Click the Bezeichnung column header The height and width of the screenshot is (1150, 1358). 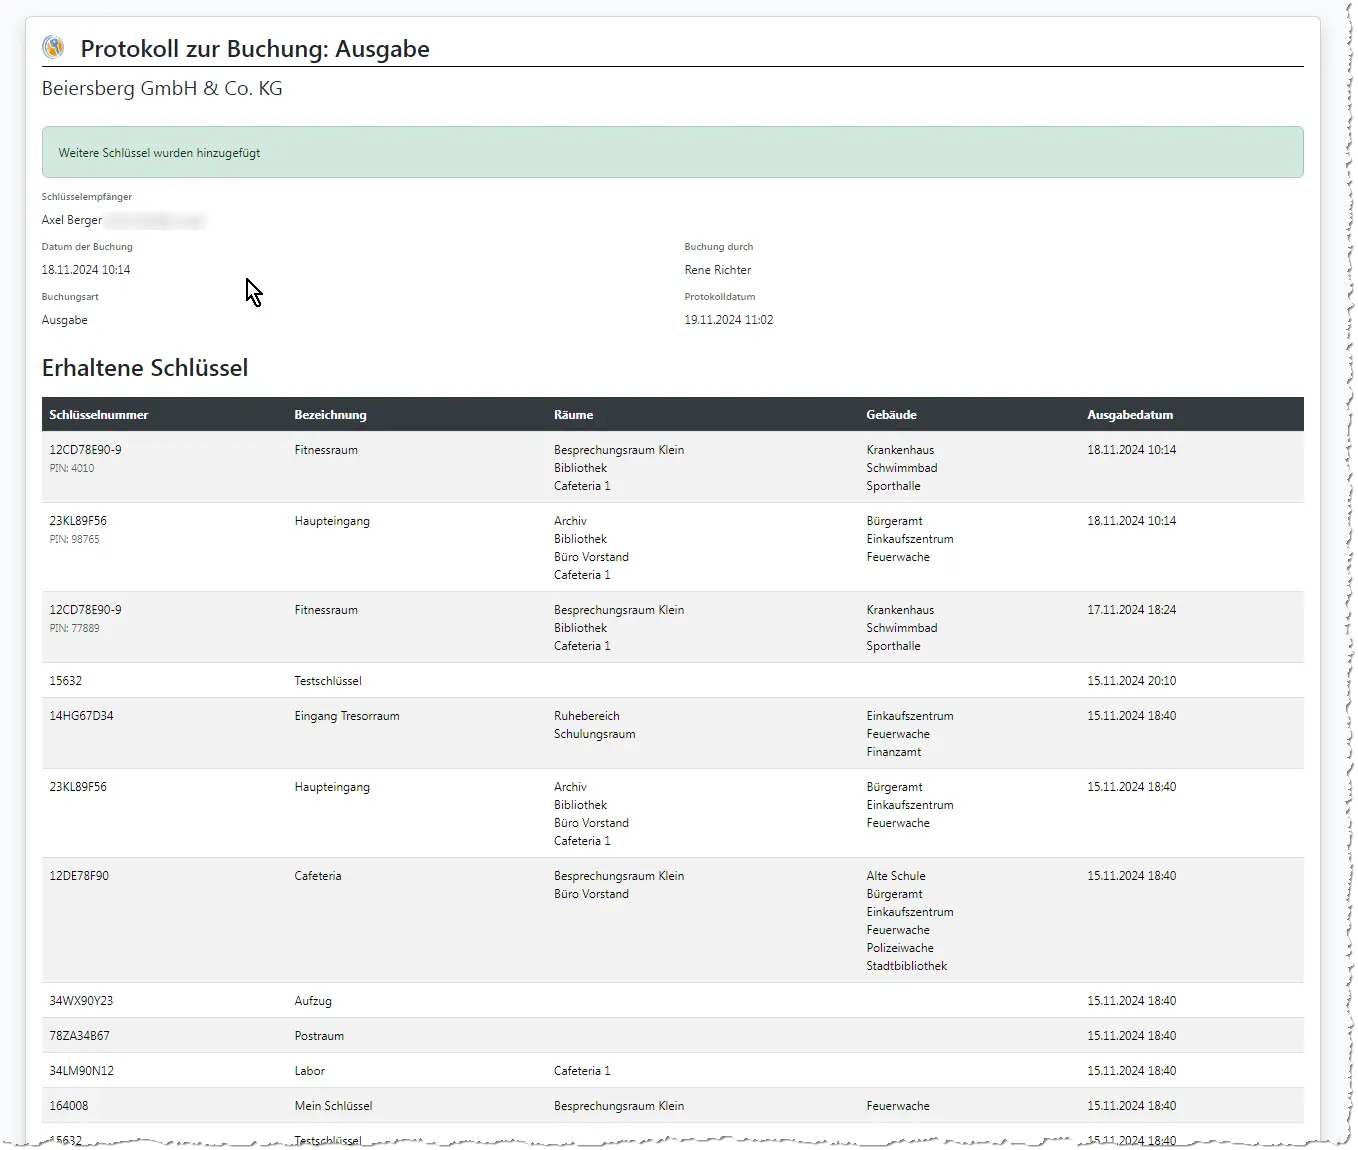pos(330,415)
